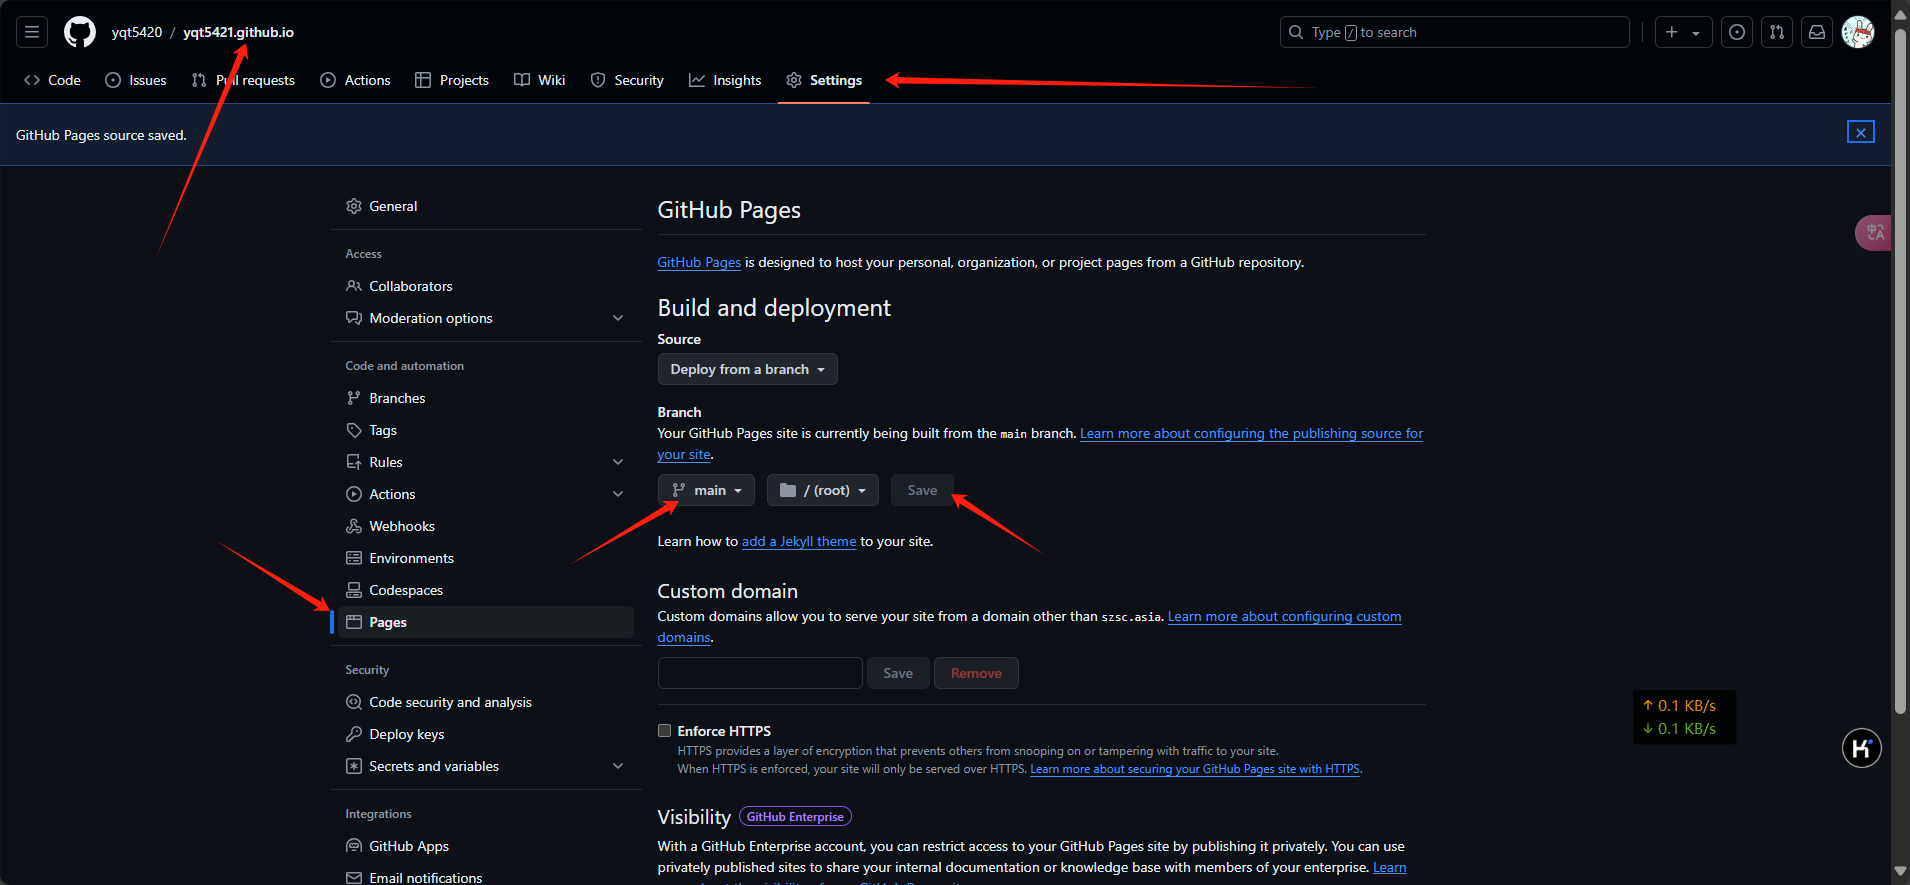Open 'Learn more about securing your GitHub Pages site' link
Screen dimensions: 1910x885
point(1195,769)
